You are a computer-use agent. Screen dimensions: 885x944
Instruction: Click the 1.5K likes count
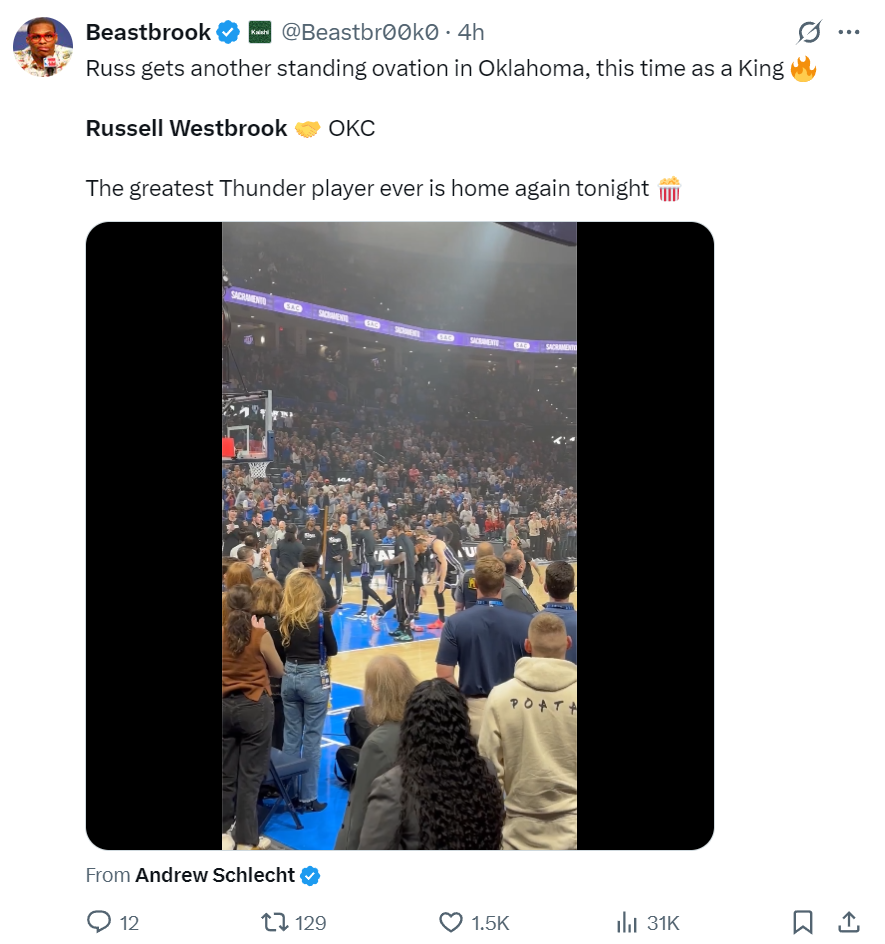490,923
